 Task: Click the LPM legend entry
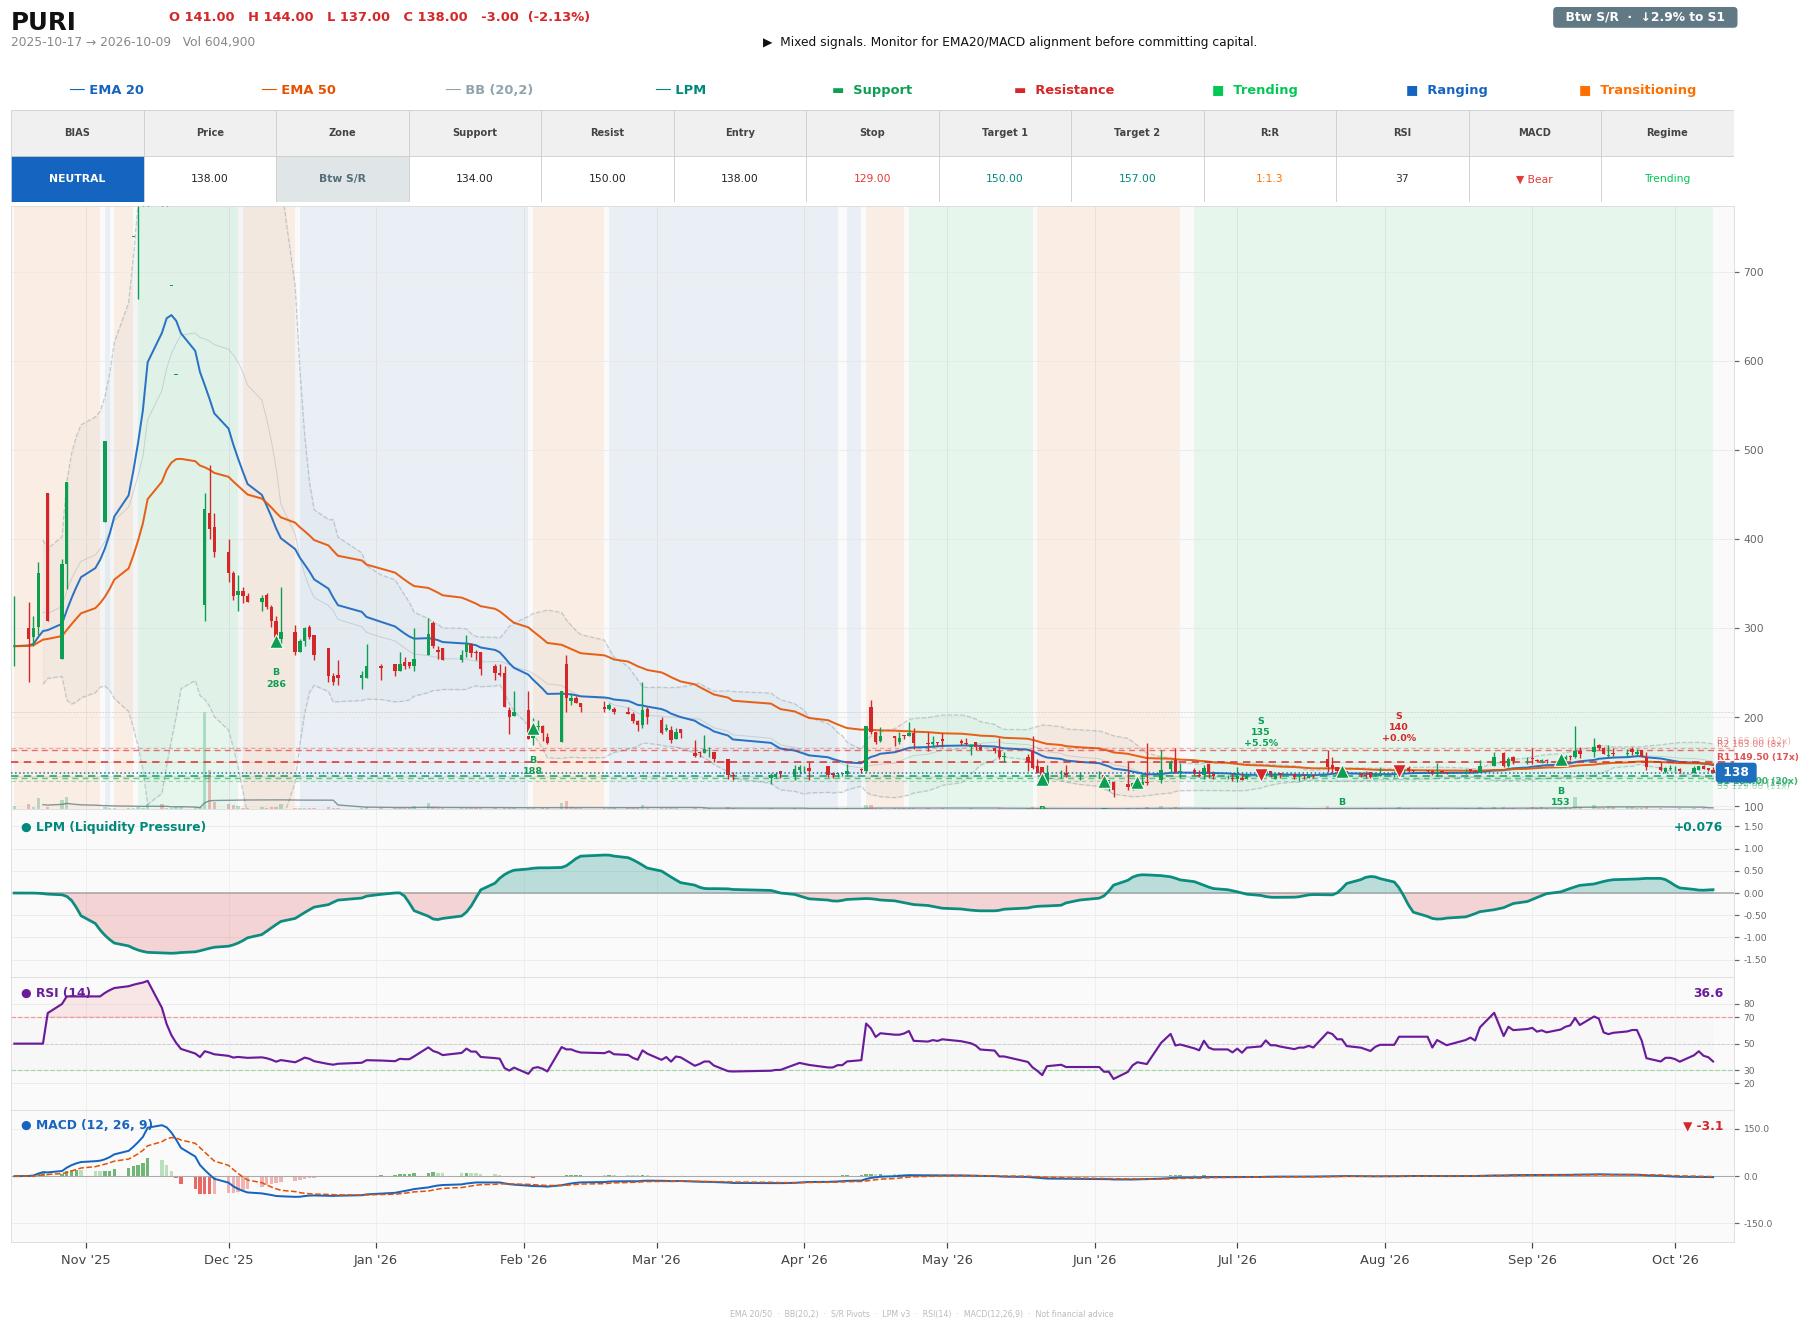click(680, 90)
